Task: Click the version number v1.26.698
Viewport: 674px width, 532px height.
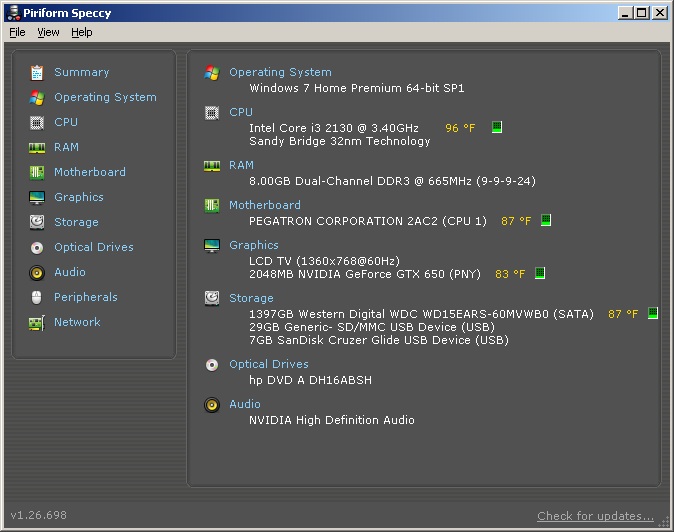Action: tap(39, 515)
